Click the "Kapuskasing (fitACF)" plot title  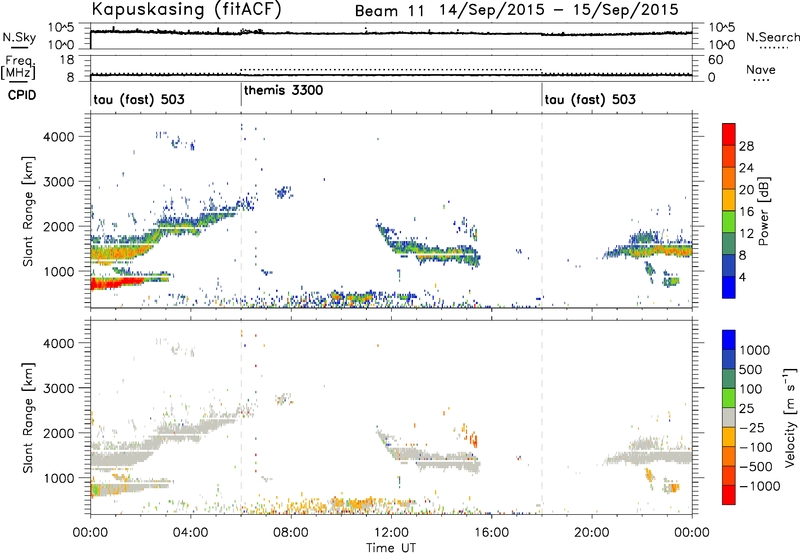[x=187, y=9]
